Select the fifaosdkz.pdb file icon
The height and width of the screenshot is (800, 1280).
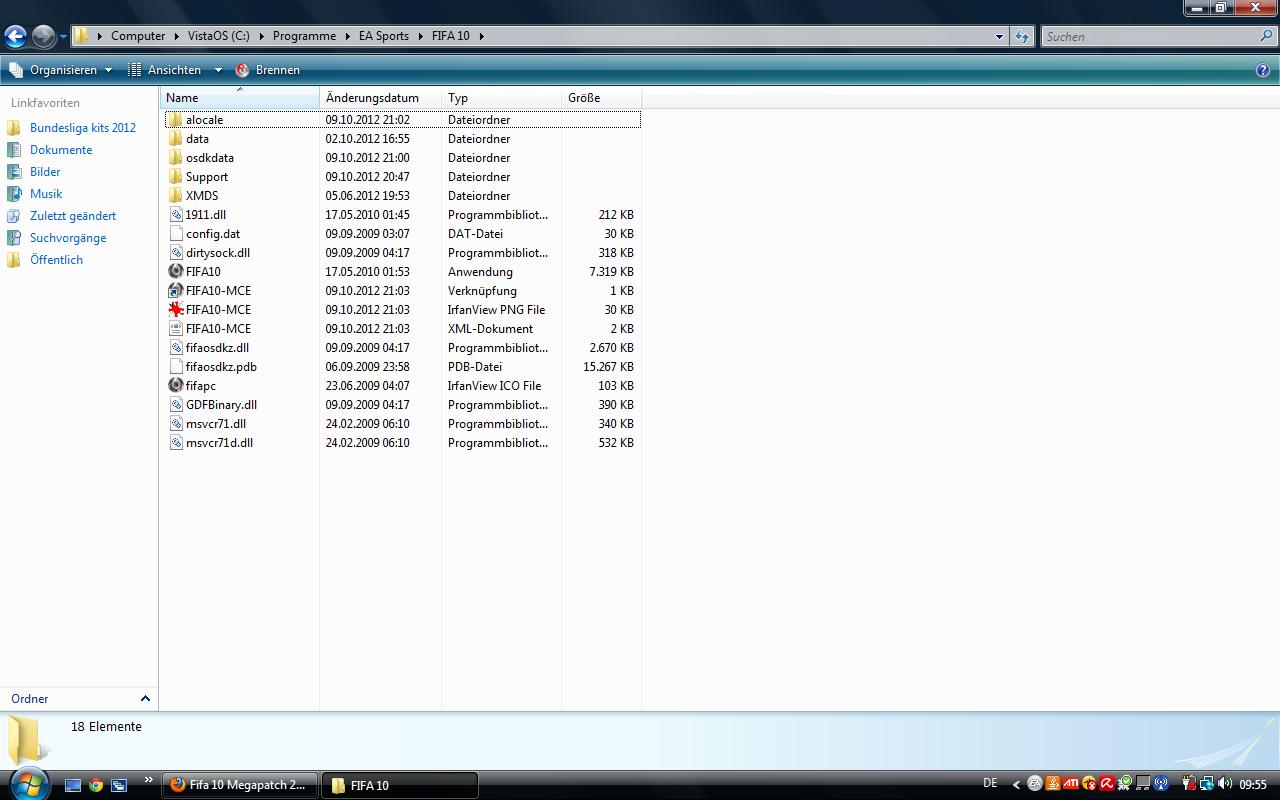(176, 366)
